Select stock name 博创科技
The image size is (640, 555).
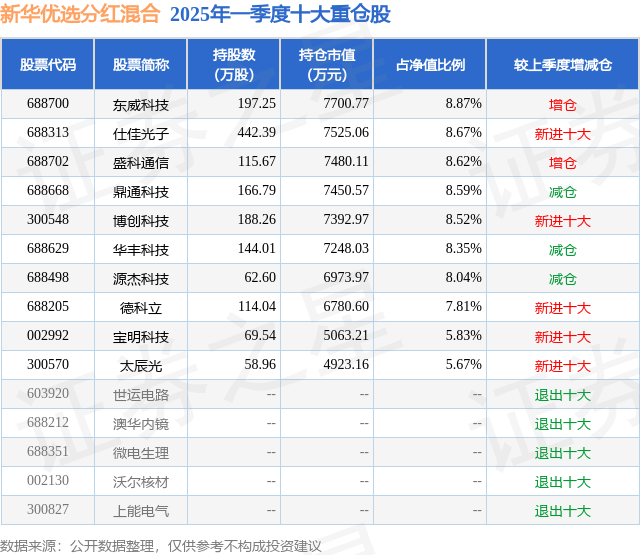(x=141, y=221)
